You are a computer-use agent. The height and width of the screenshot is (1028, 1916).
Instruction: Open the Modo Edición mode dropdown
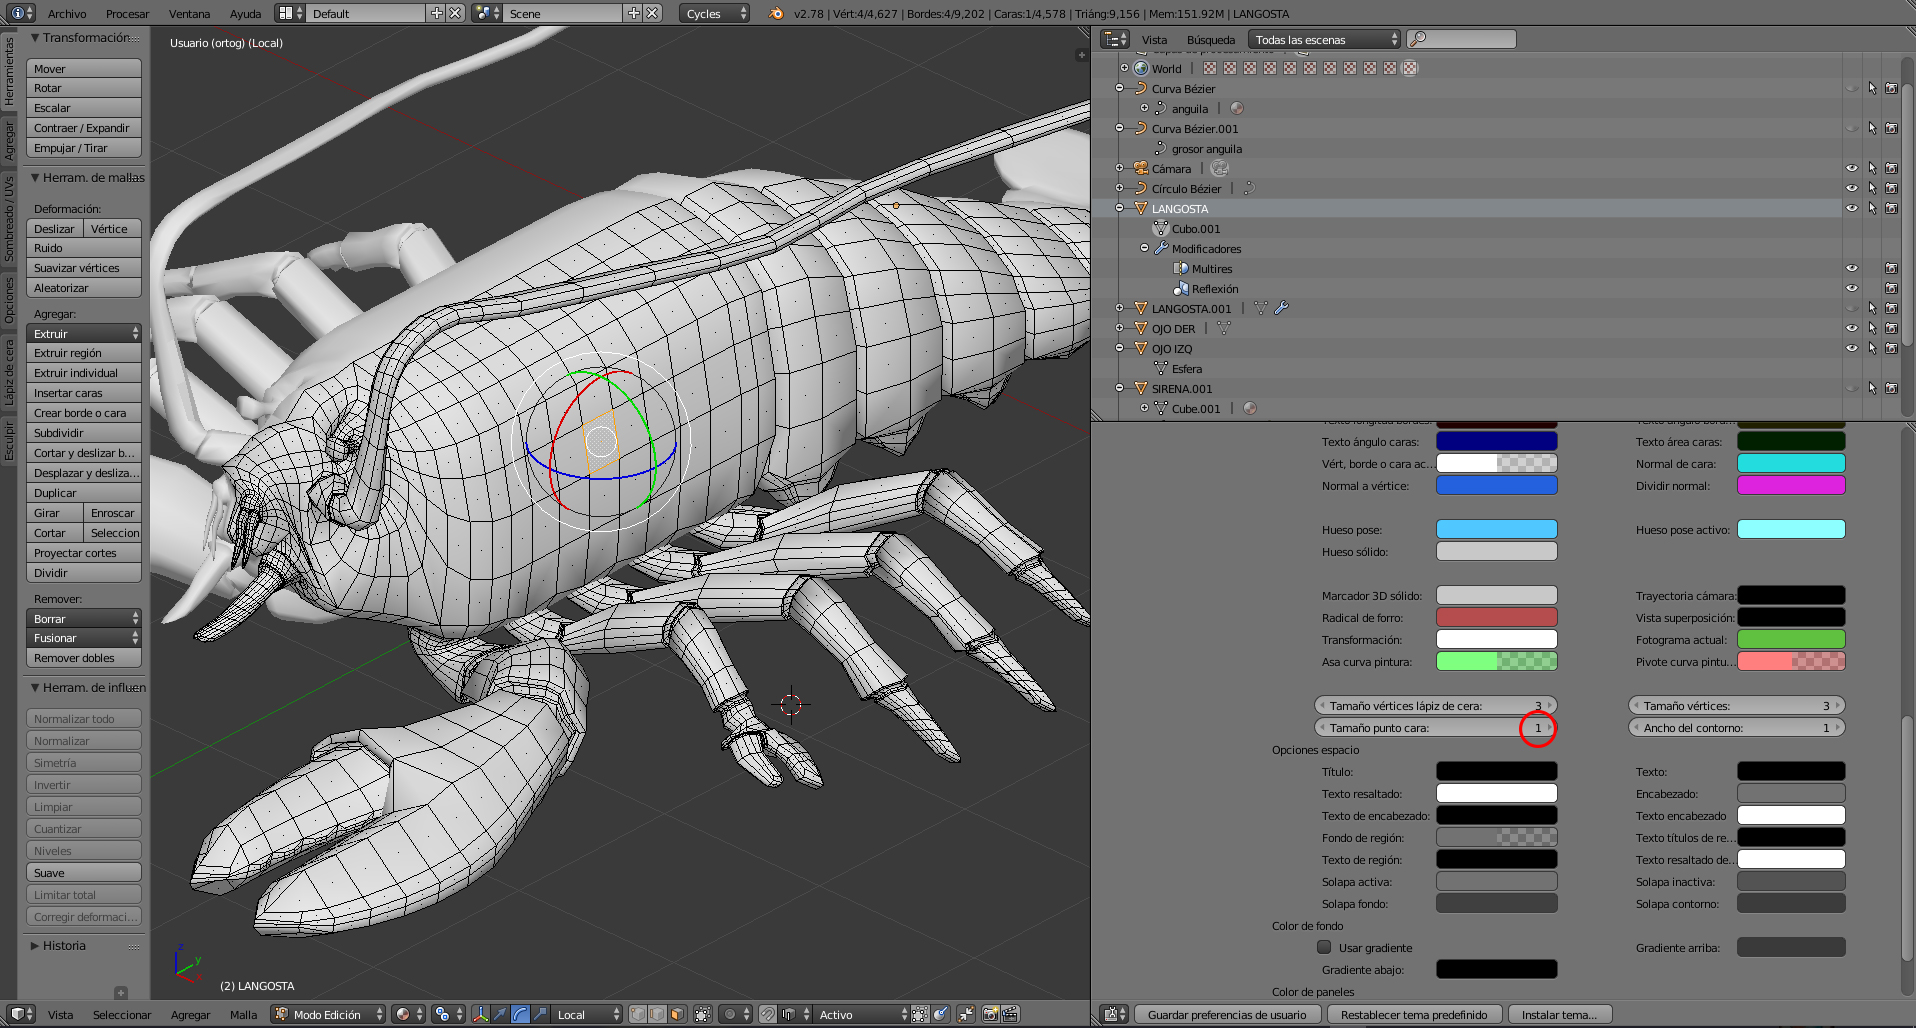click(x=329, y=1014)
